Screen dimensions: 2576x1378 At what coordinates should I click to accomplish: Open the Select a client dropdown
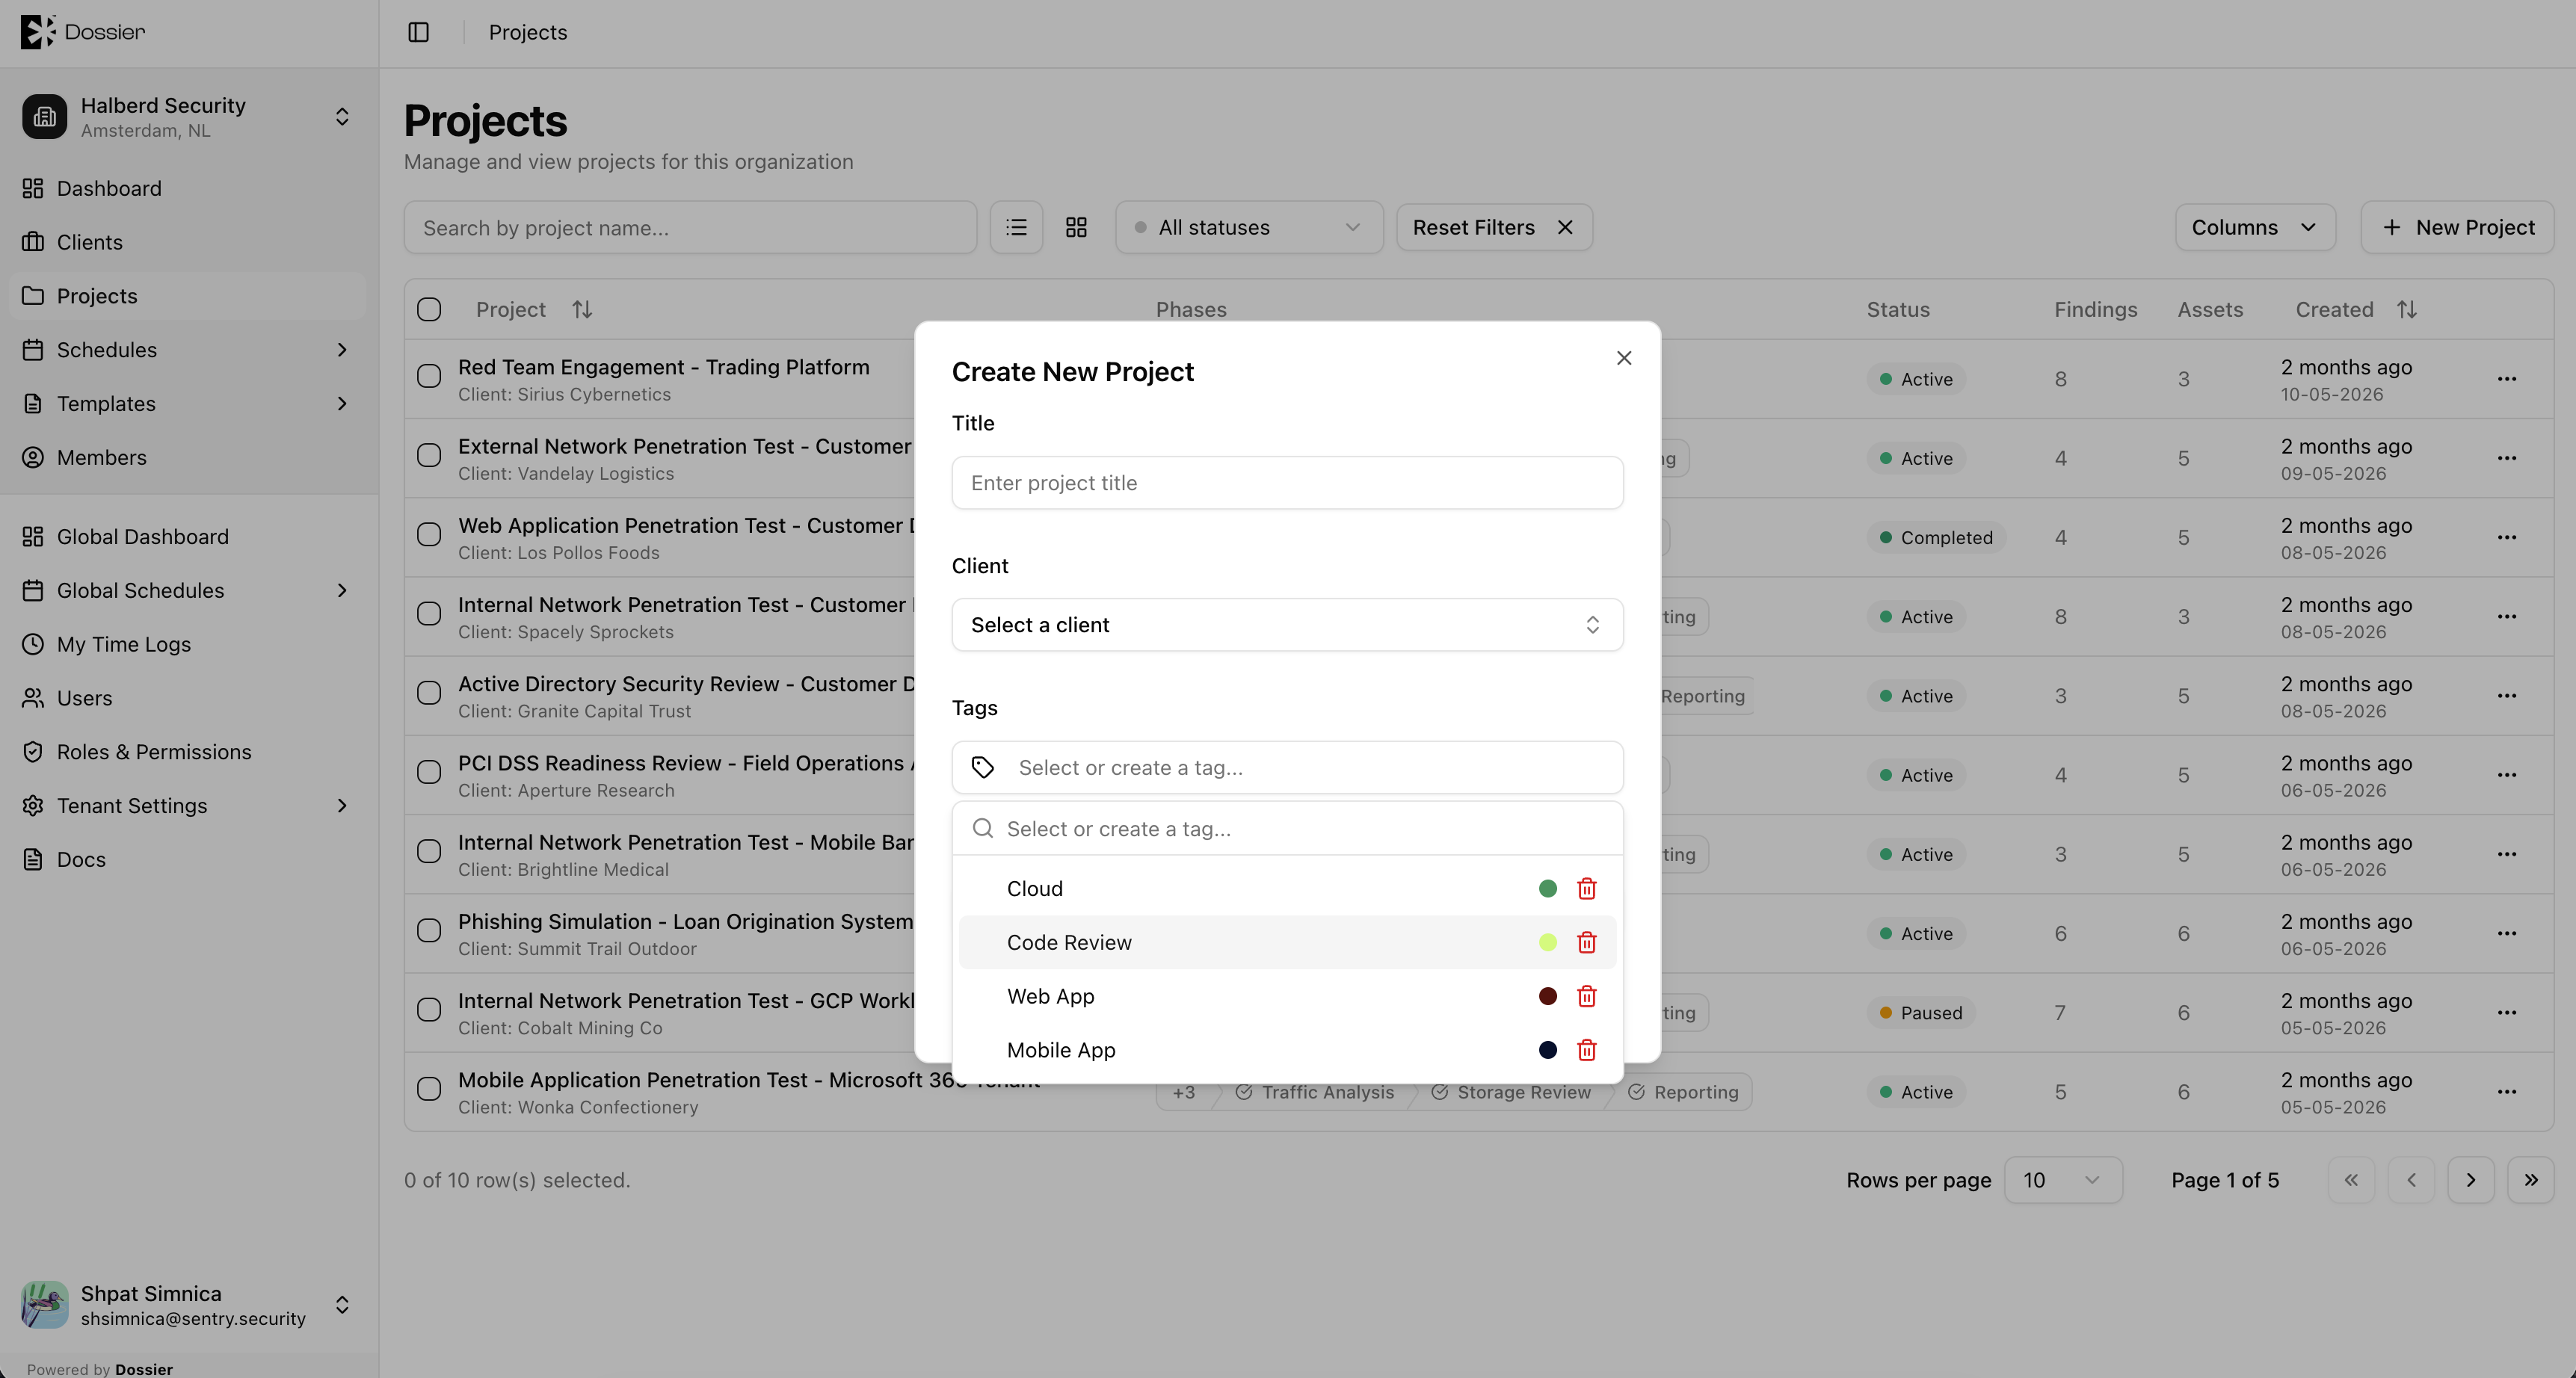pyautogui.click(x=1287, y=625)
